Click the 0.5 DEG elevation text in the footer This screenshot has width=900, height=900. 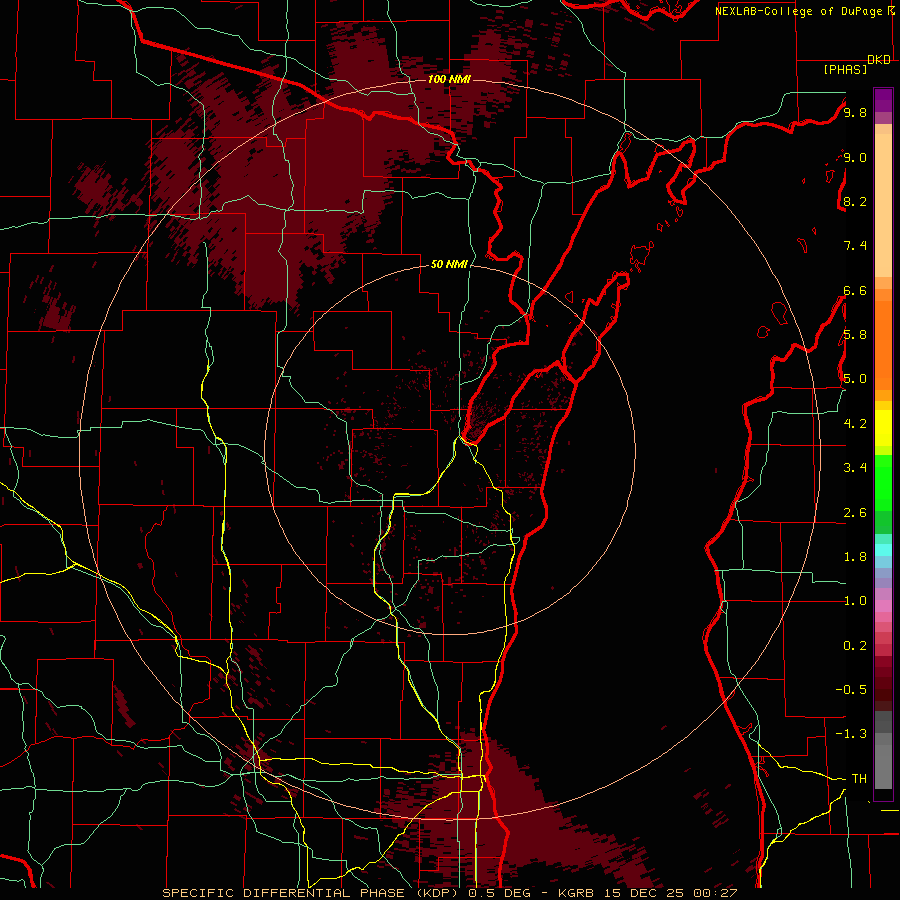[x=500, y=893]
